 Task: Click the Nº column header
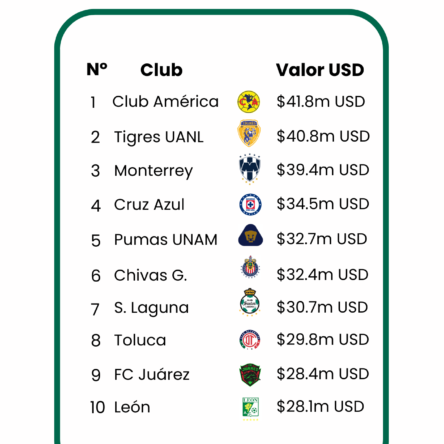97,69
